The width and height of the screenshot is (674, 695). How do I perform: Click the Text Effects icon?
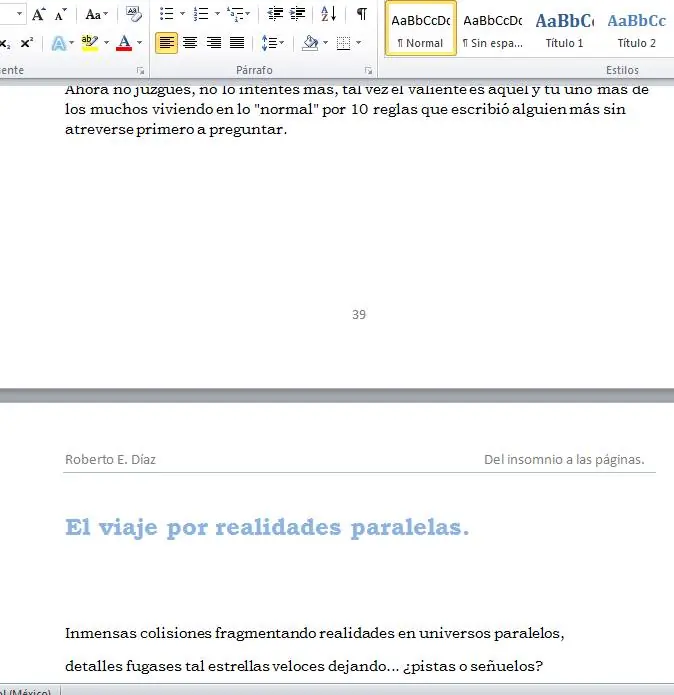pyautogui.click(x=58, y=43)
